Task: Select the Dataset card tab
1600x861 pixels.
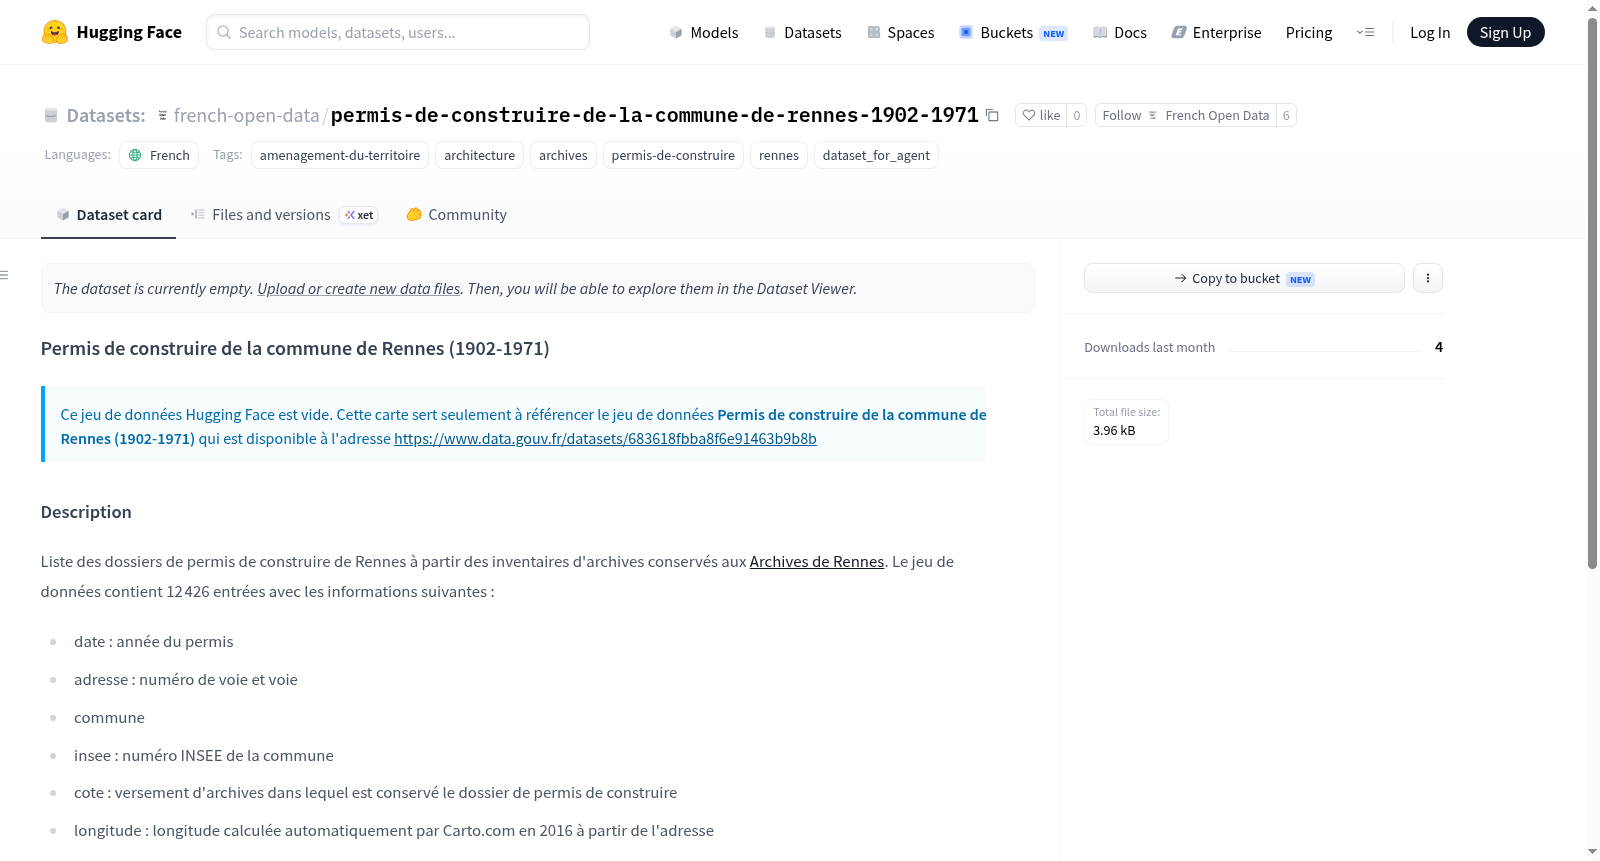Action: click(x=109, y=214)
